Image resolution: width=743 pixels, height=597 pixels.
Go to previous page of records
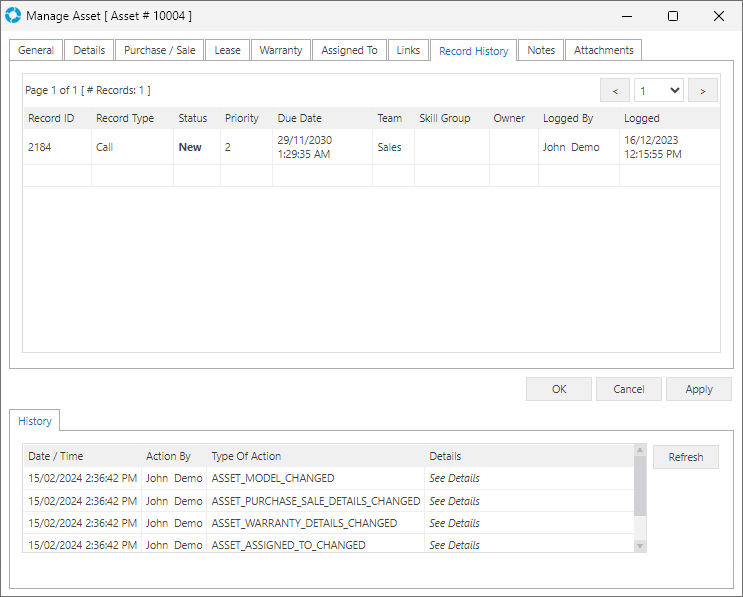614,91
